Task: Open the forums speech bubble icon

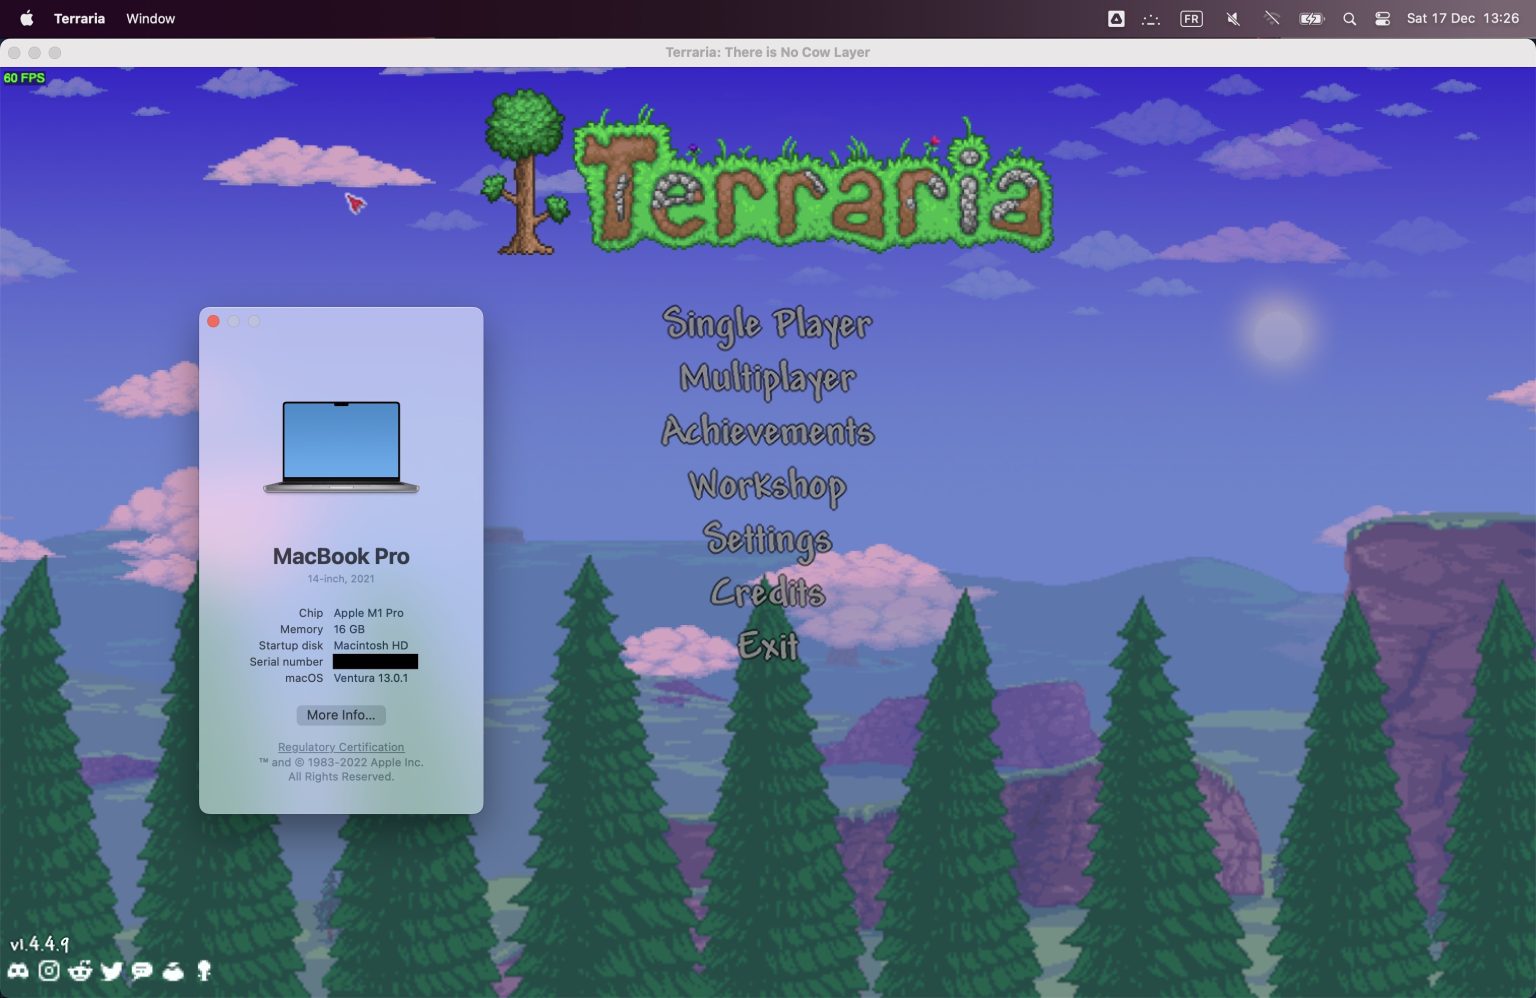Action: [x=142, y=971]
